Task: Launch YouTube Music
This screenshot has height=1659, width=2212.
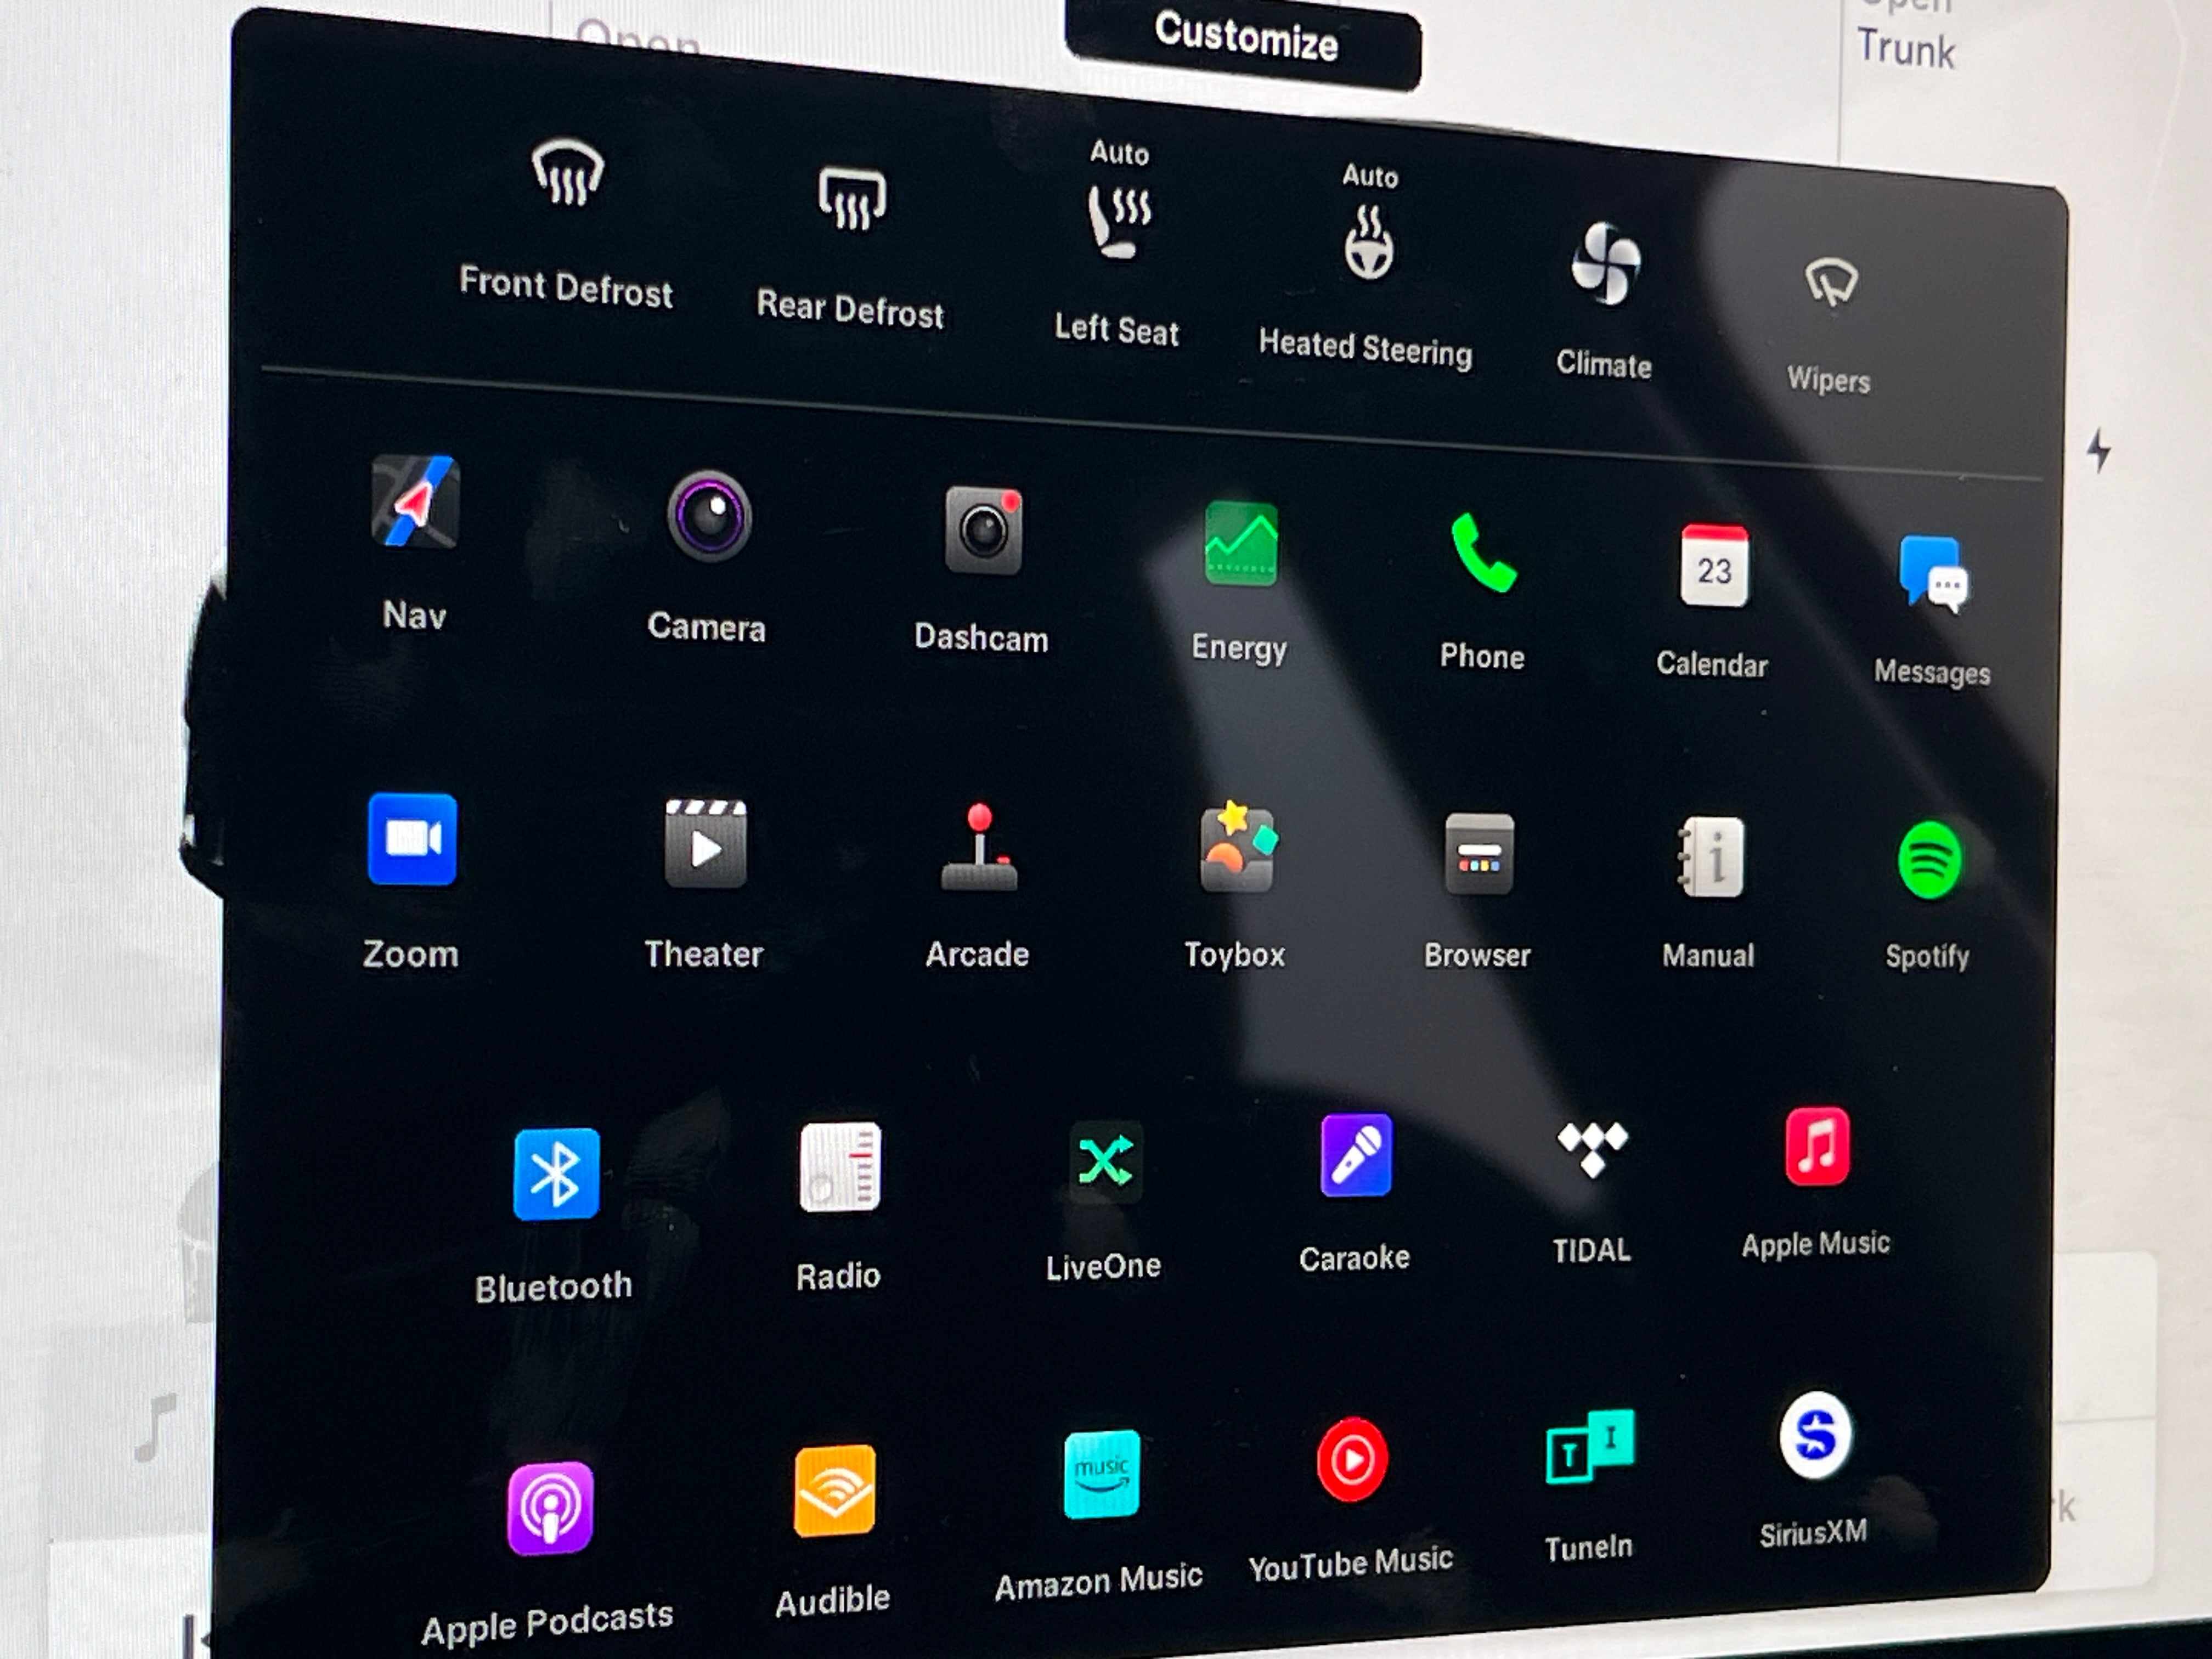Action: point(1352,1459)
